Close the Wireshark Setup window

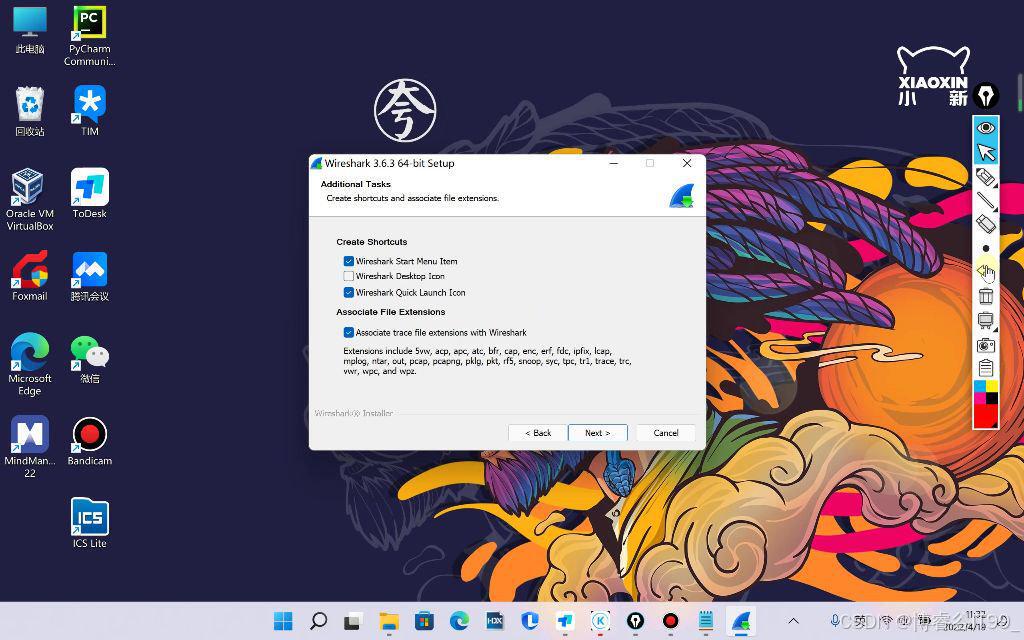click(x=687, y=163)
